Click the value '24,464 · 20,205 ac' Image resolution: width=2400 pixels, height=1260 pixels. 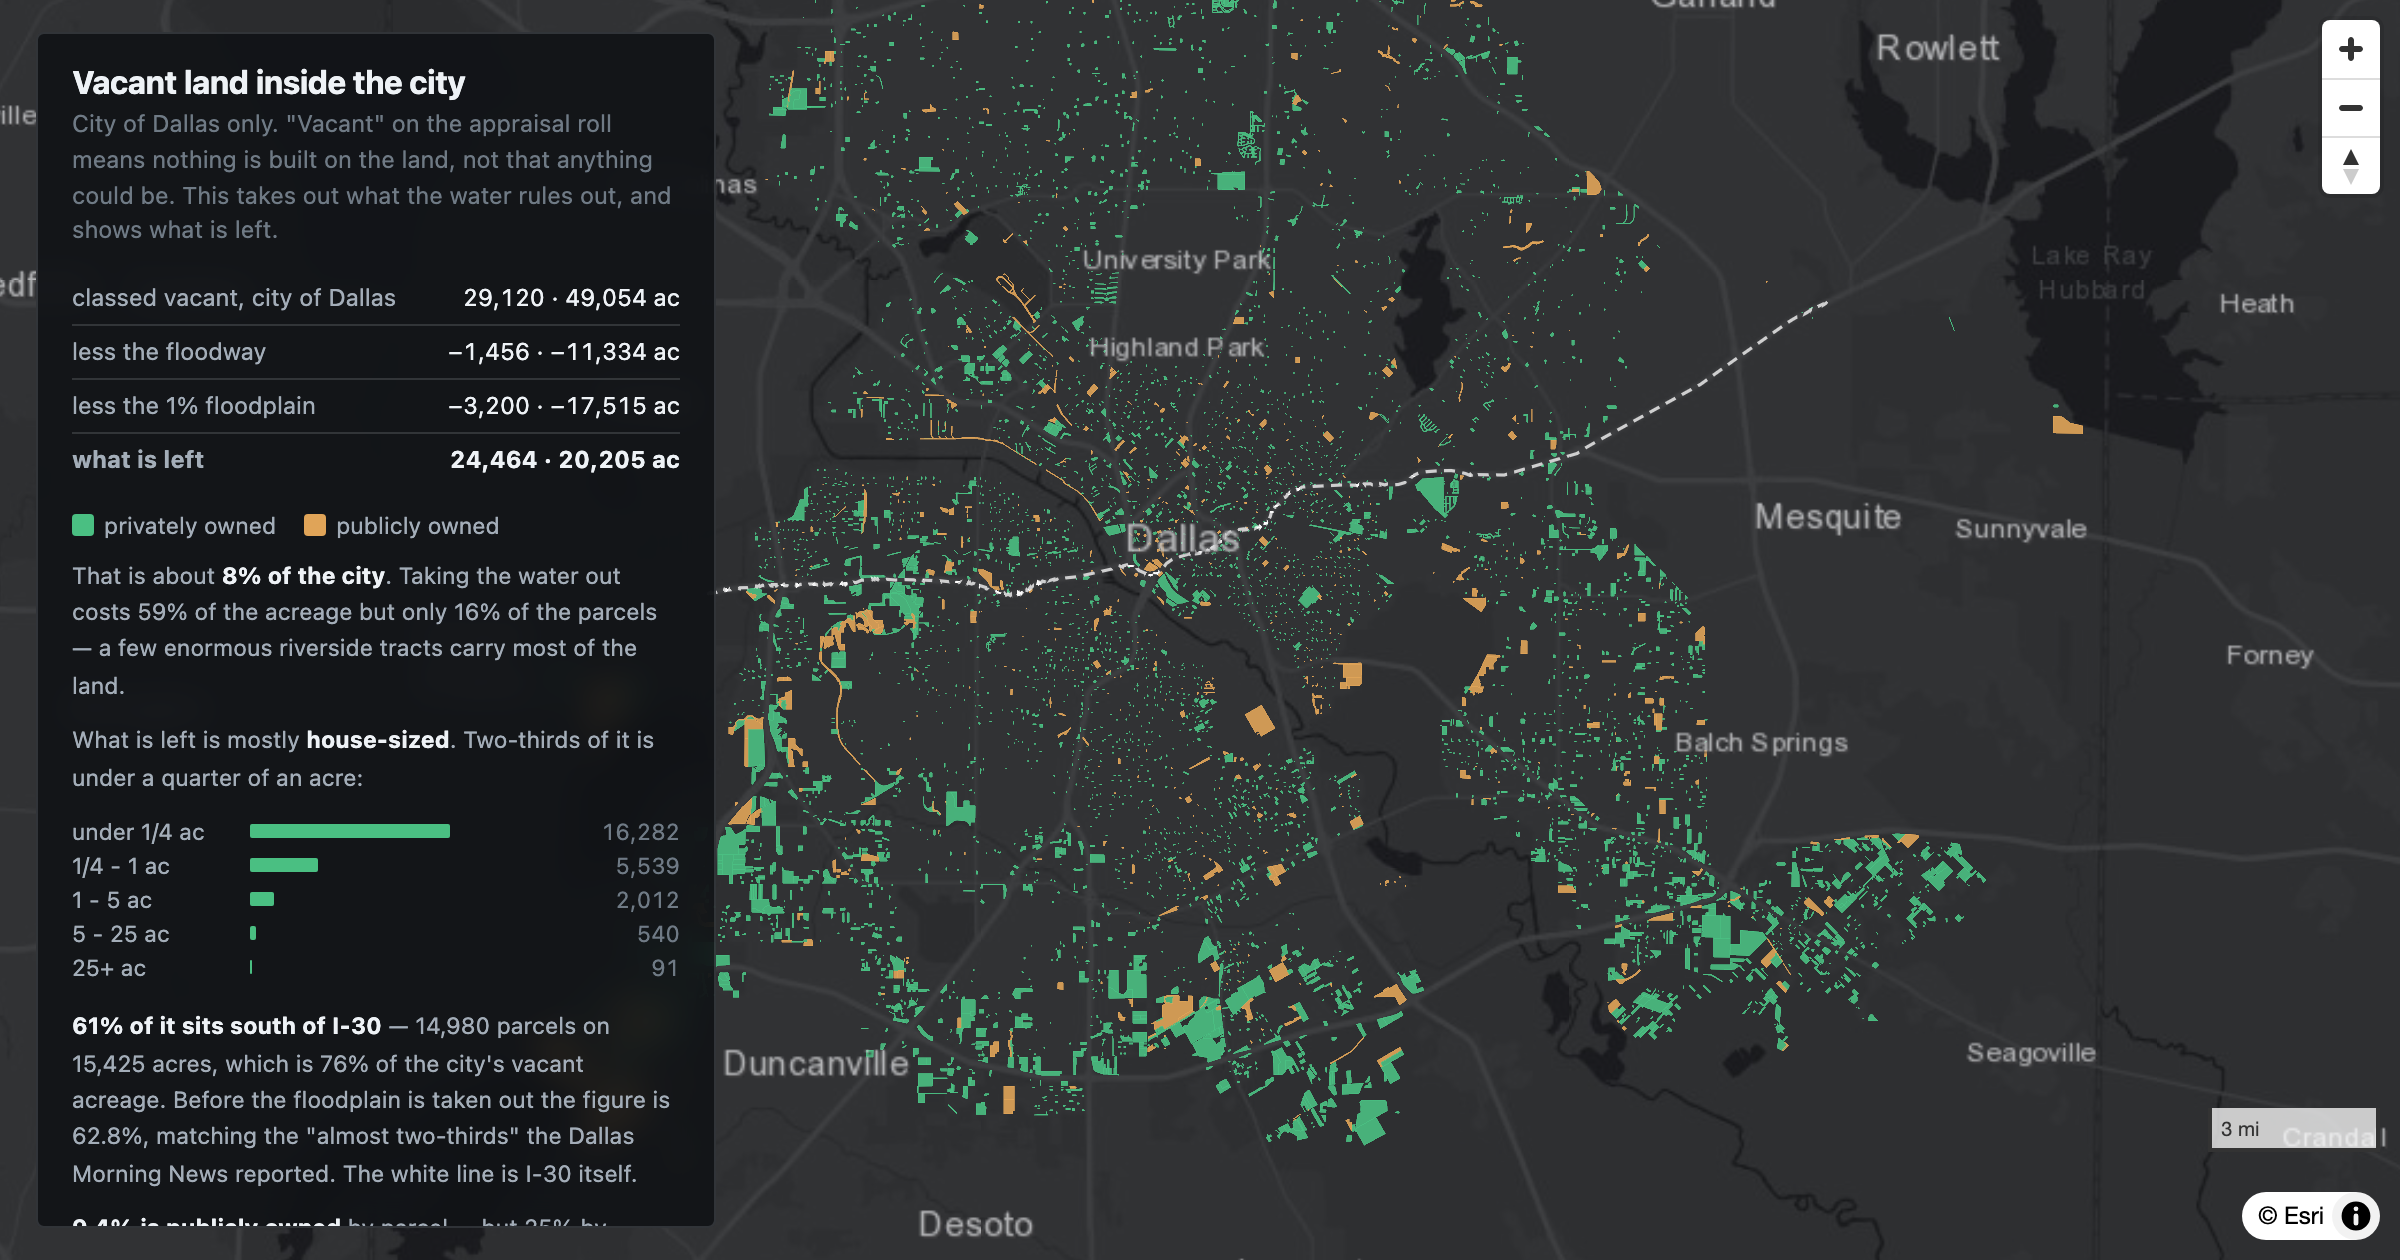565,460
